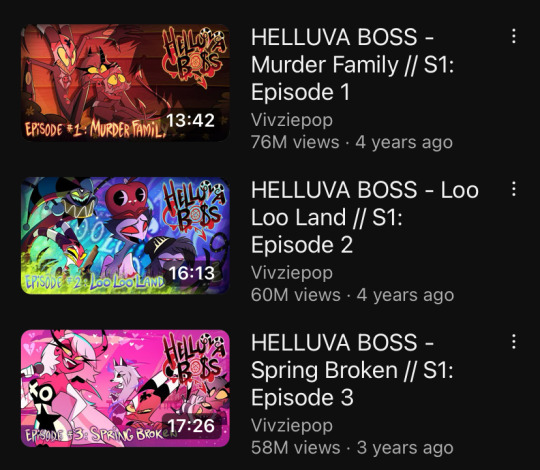Open title 'Spring Broken // S1: Episode 3'
The height and width of the screenshot is (470, 540).
click(x=352, y=370)
